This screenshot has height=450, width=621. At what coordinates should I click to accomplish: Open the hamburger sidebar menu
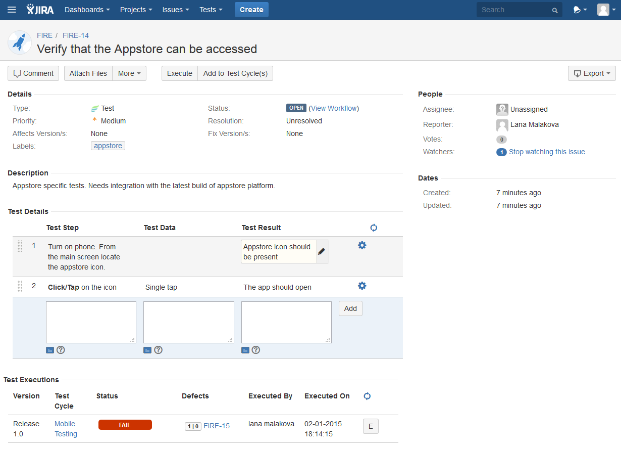(x=12, y=10)
